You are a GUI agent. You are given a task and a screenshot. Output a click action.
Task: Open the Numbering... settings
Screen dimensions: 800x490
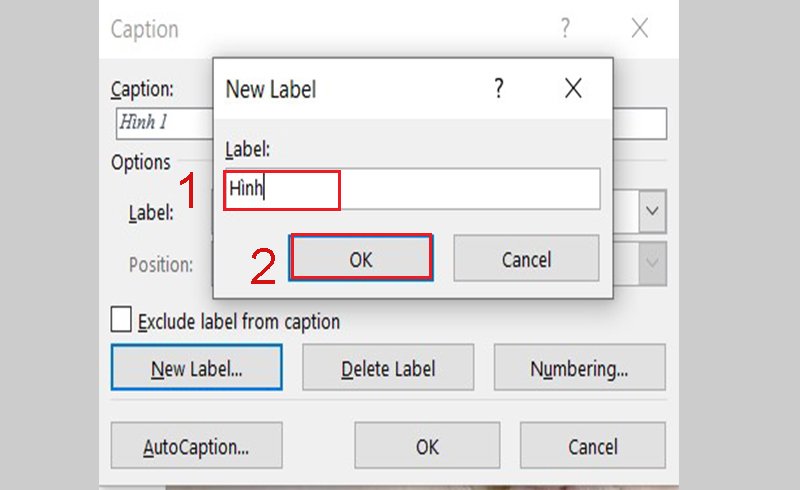580,368
